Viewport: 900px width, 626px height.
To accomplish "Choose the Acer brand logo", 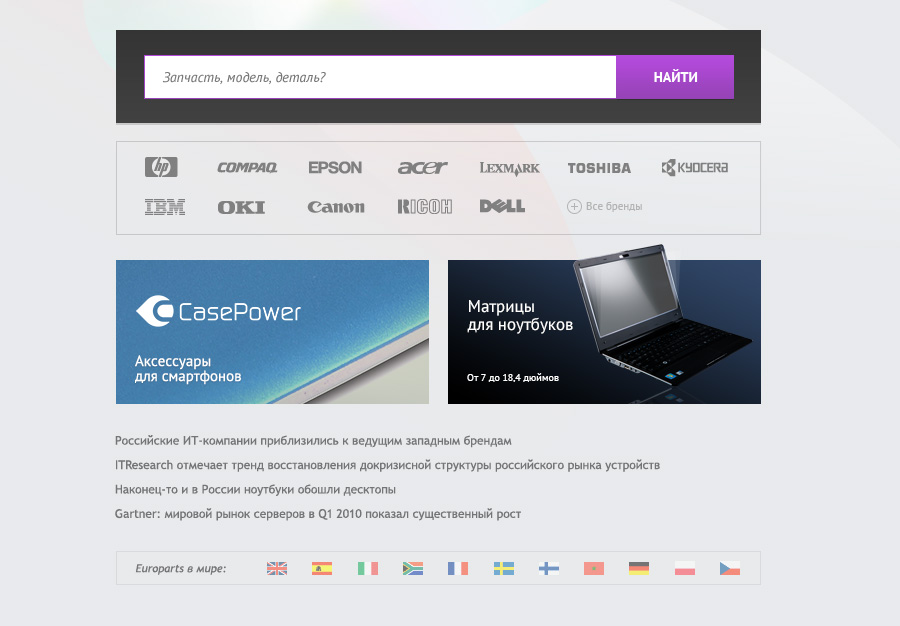I will 422,168.
